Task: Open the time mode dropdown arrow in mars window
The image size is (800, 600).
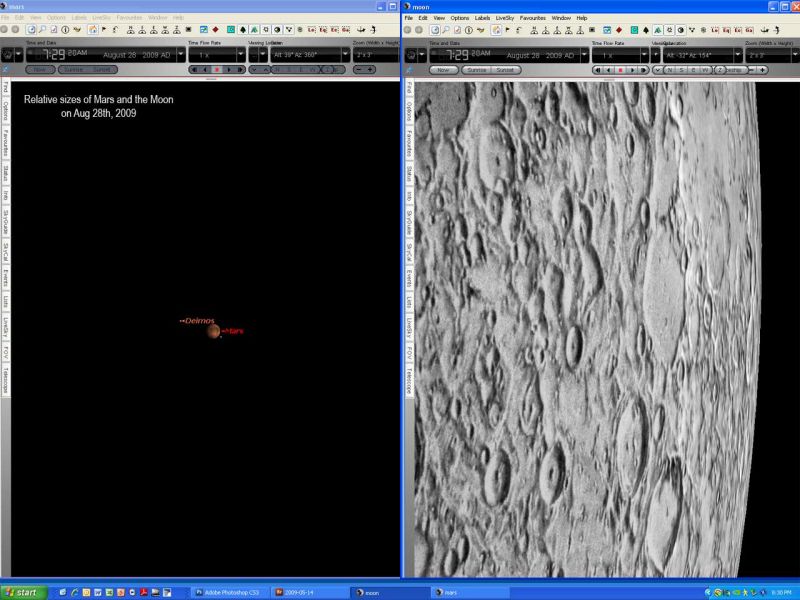Action: (19, 55)
